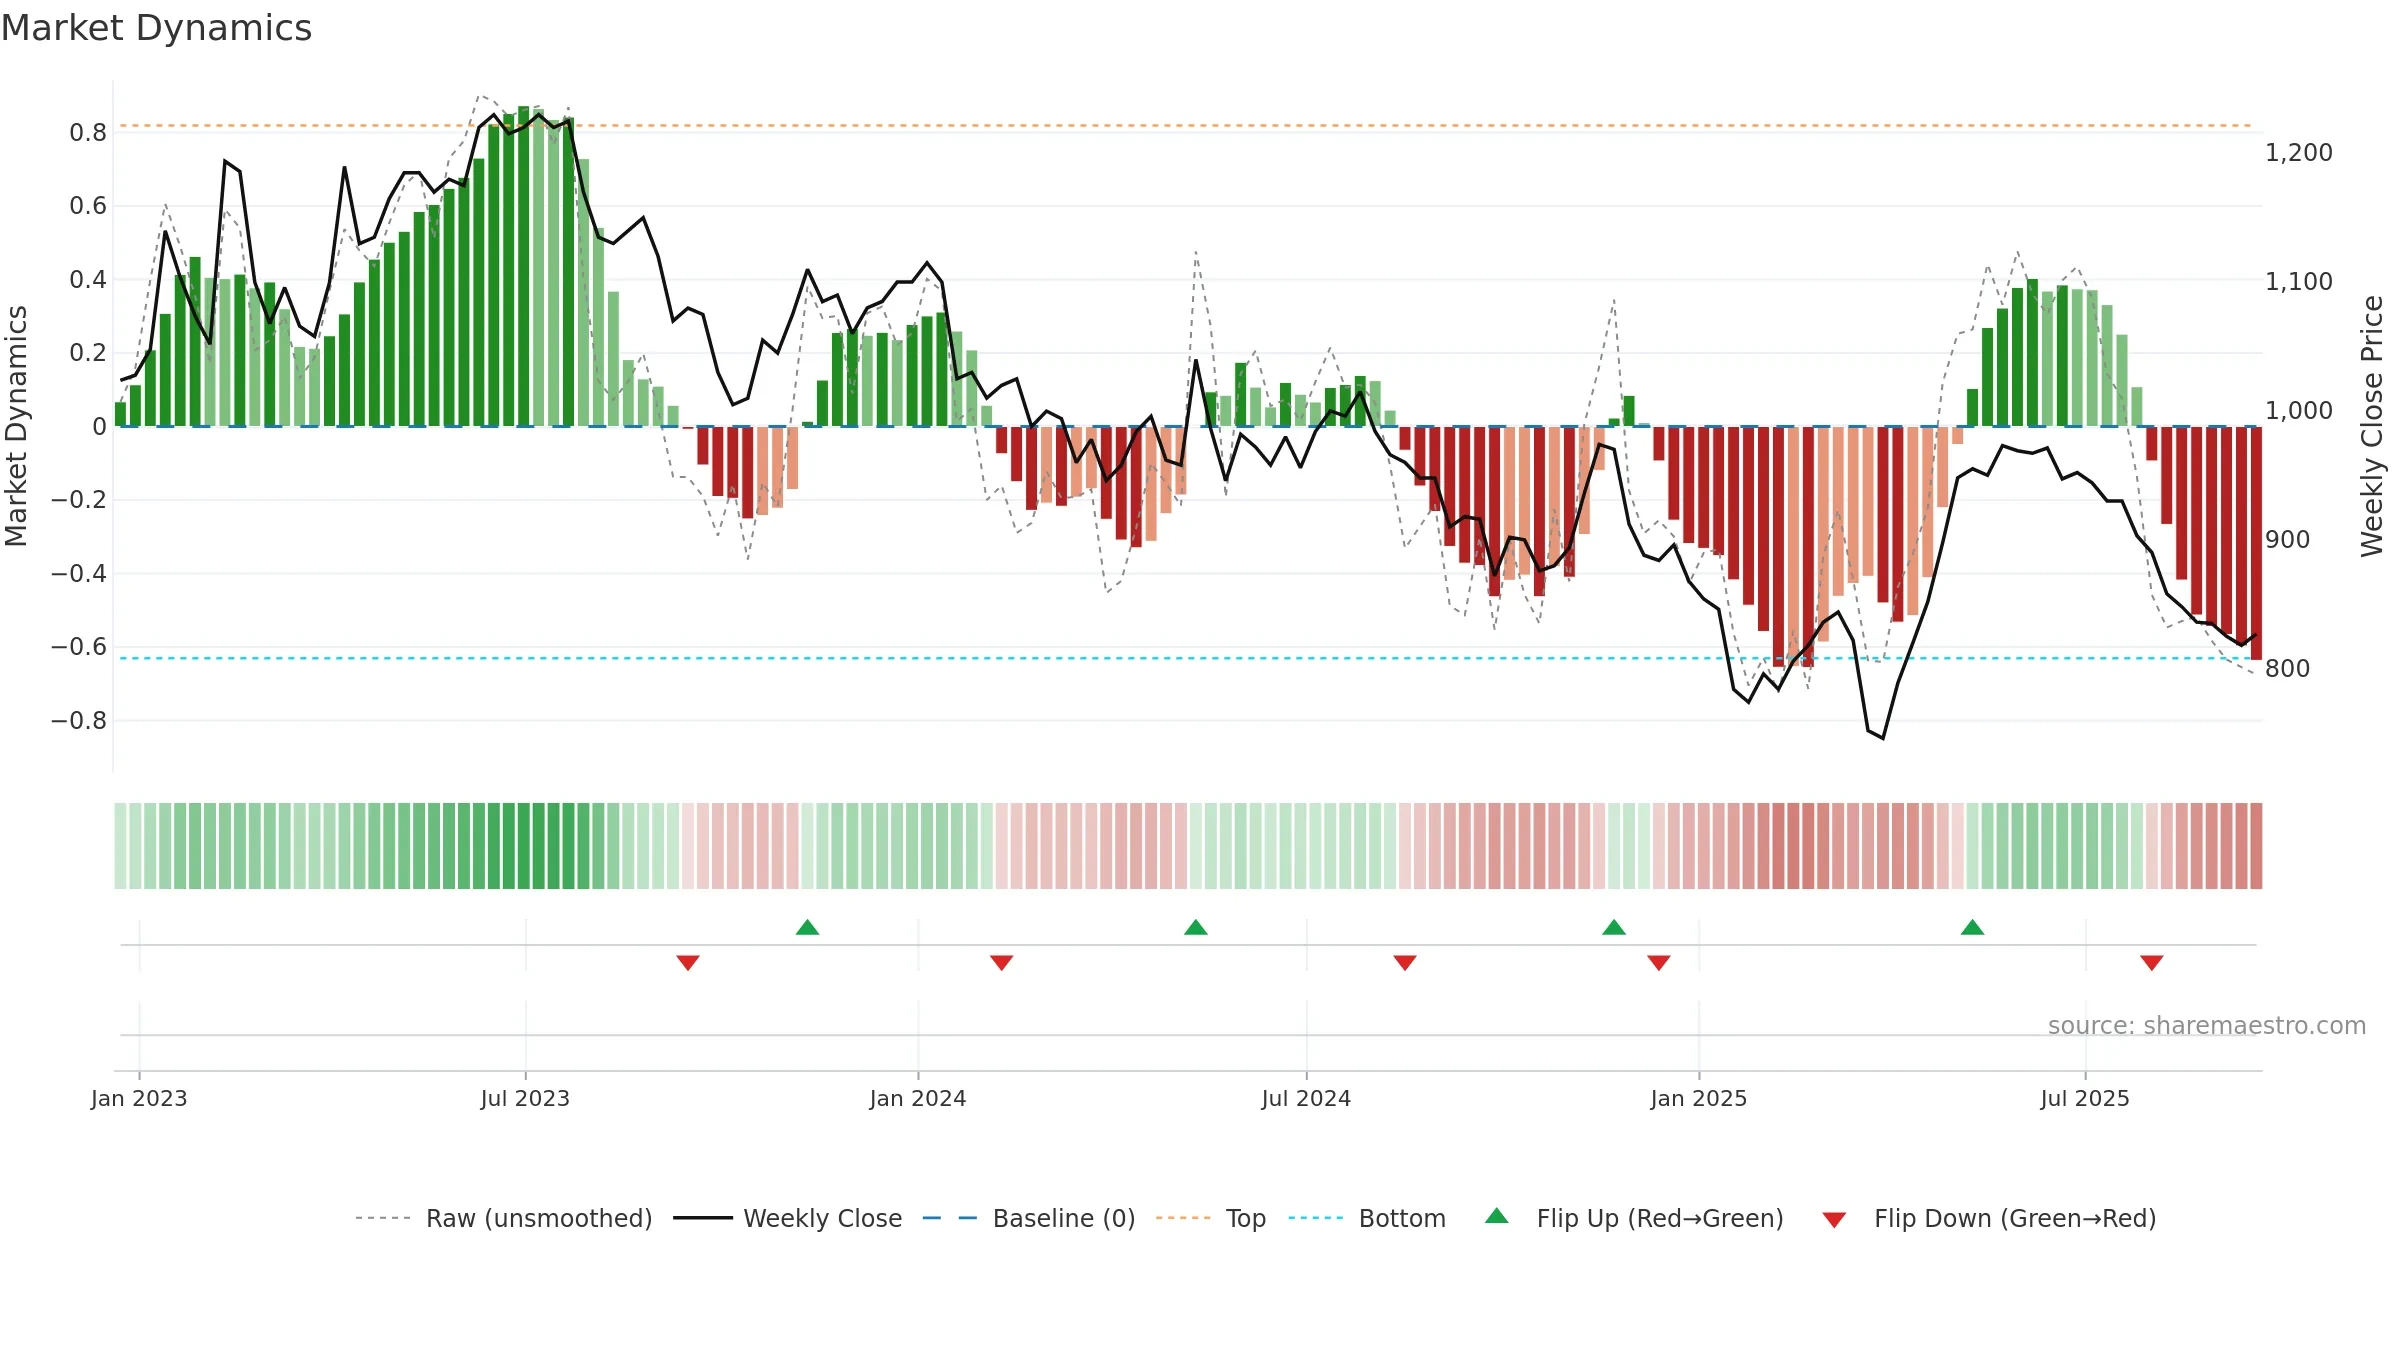Click the Top legend entry
The width and height of the screenshot is (2400, 1350).
coord(1211,1218)
